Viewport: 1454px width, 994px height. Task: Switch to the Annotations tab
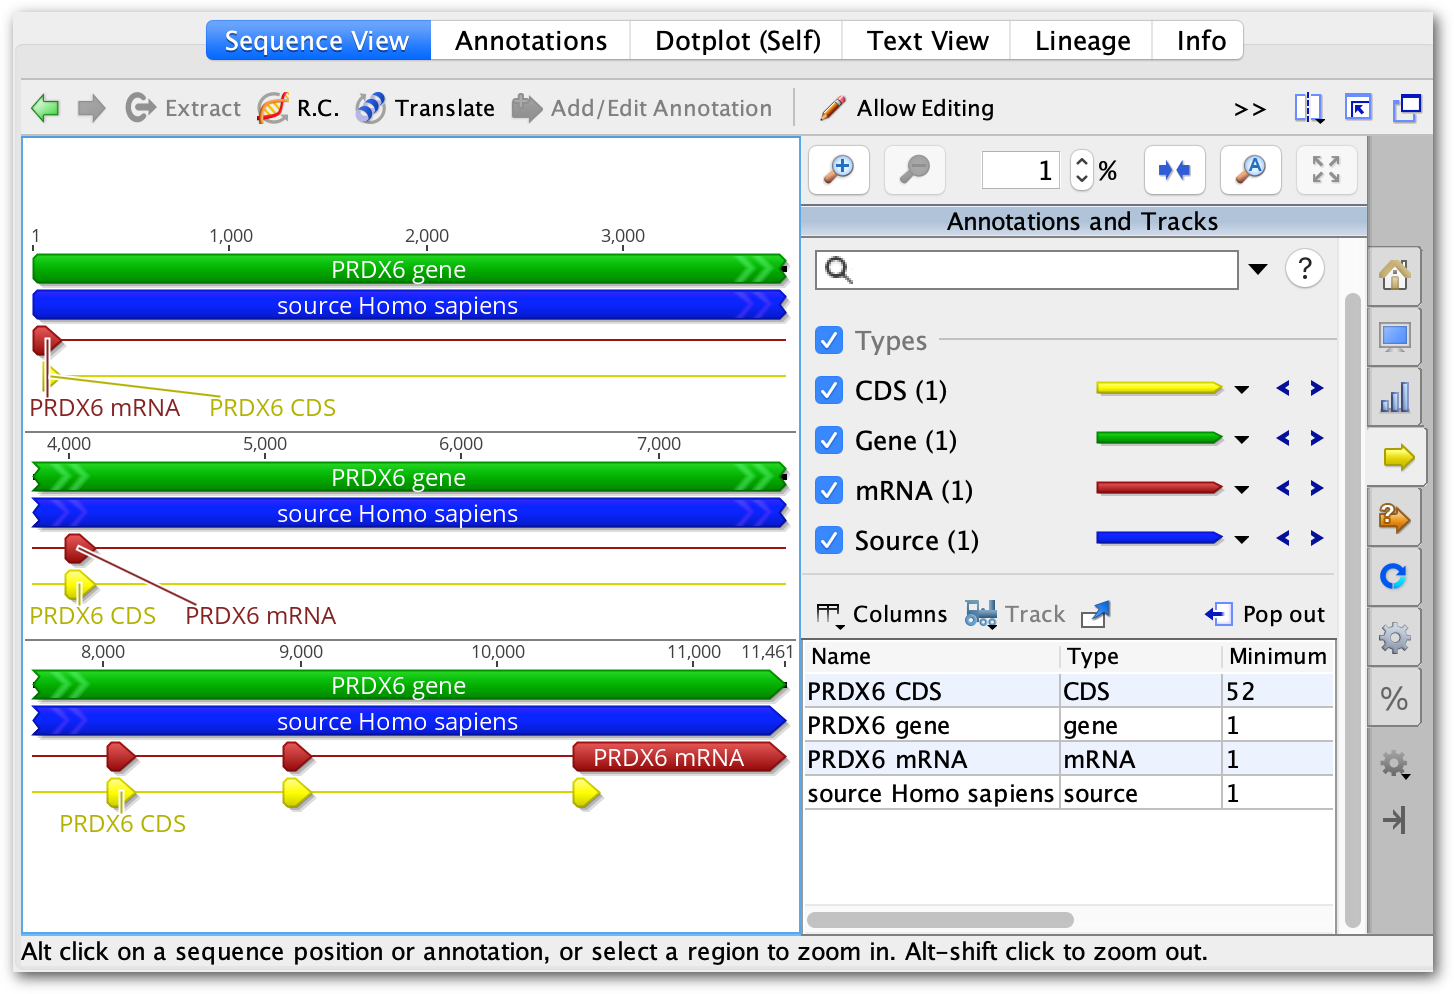[531, 41]
